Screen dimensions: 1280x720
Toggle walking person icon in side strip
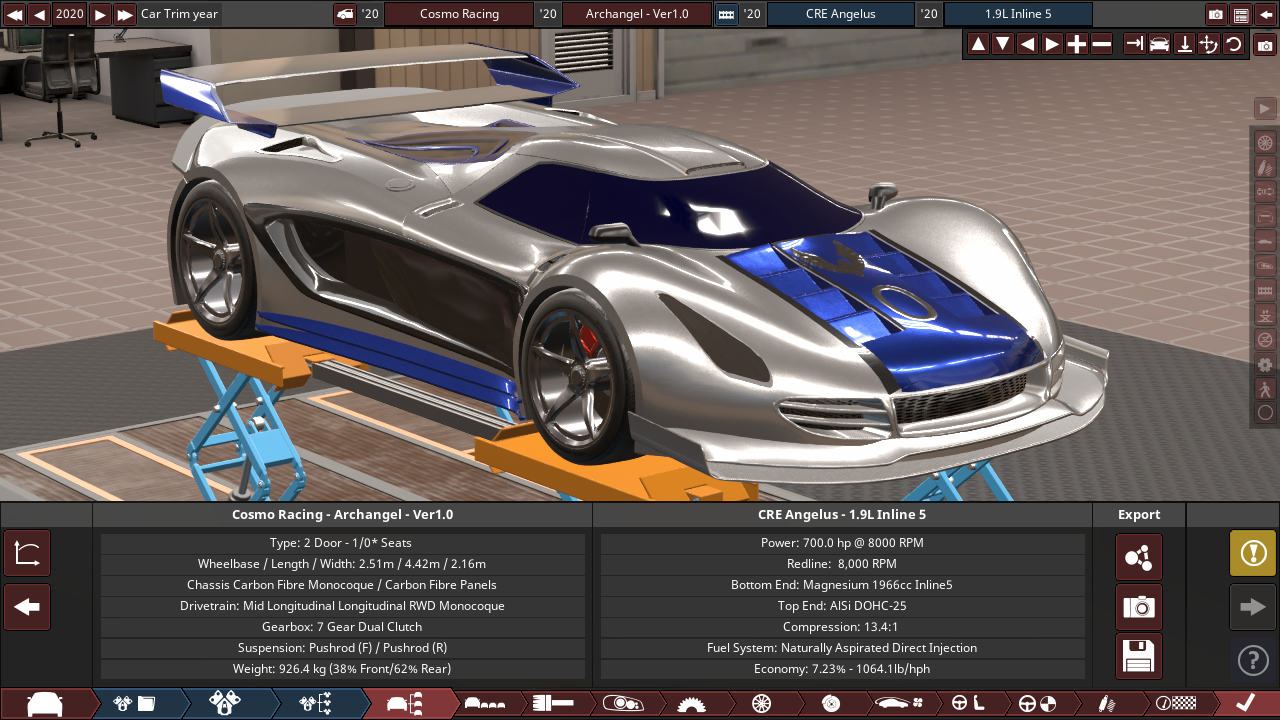(x=1265, y=389)
